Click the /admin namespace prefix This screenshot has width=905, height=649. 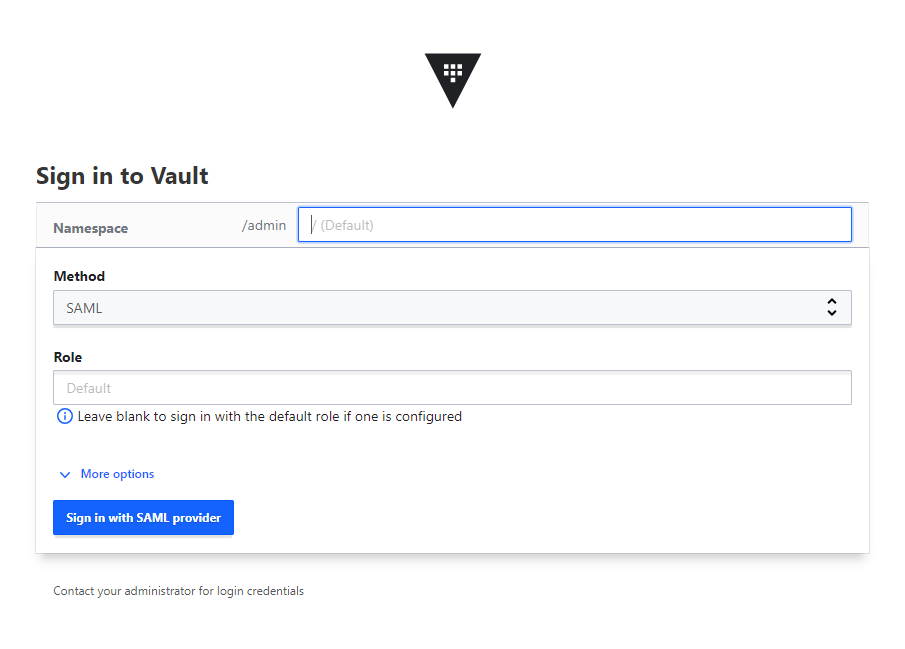point(264,225)
